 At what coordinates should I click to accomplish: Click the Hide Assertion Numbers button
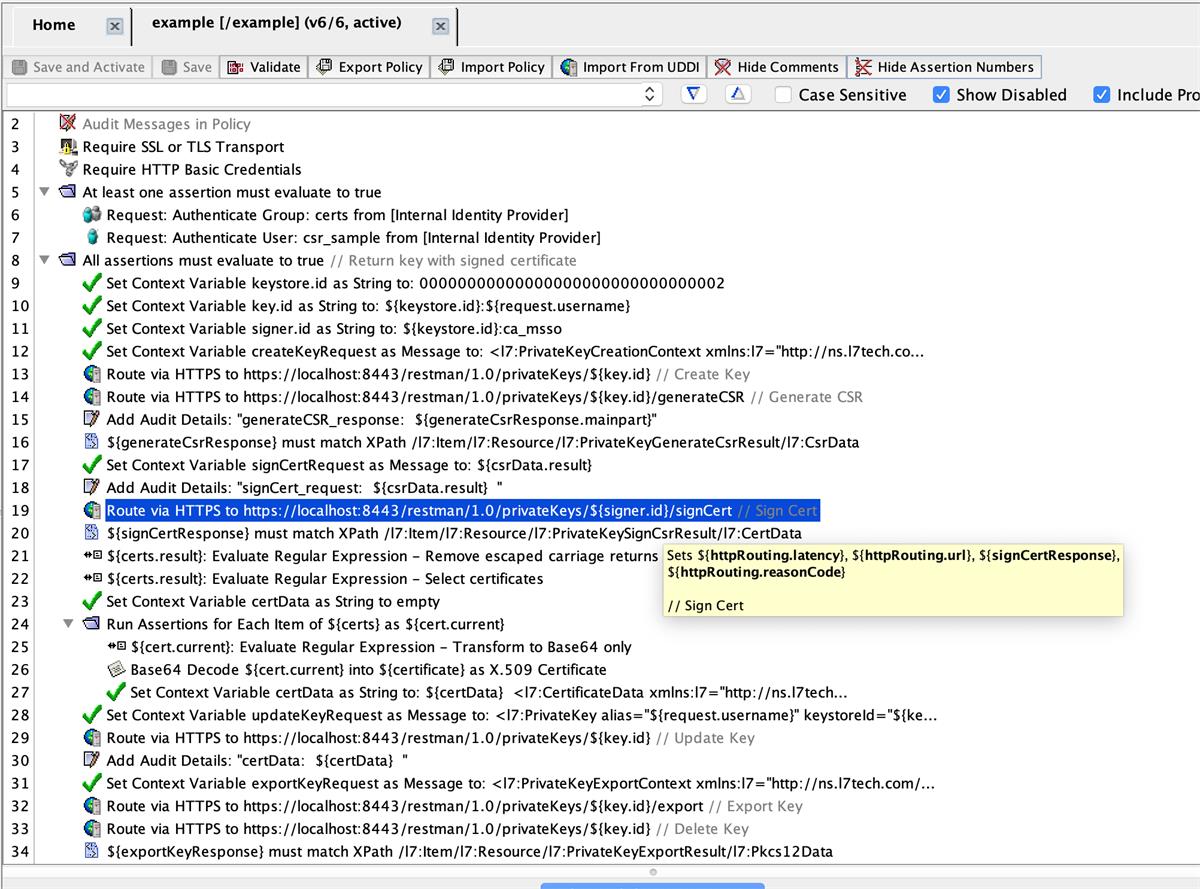tap(945, 67)
